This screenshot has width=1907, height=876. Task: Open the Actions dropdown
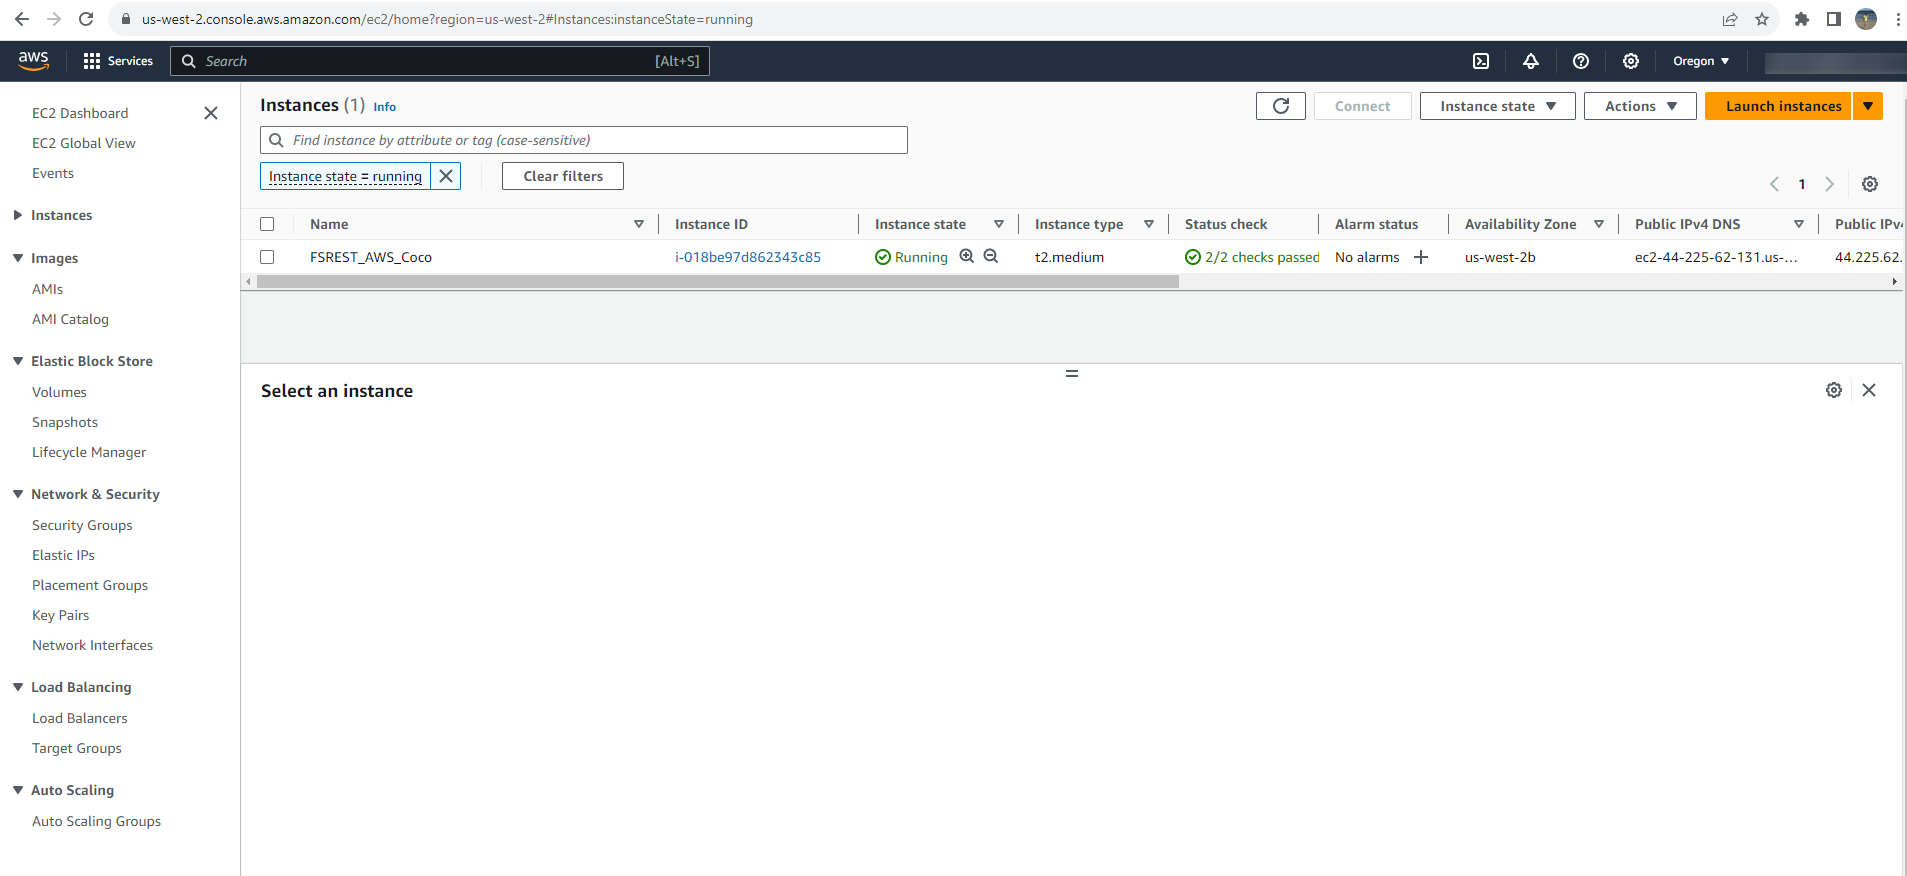click(x=1640, y=106)
